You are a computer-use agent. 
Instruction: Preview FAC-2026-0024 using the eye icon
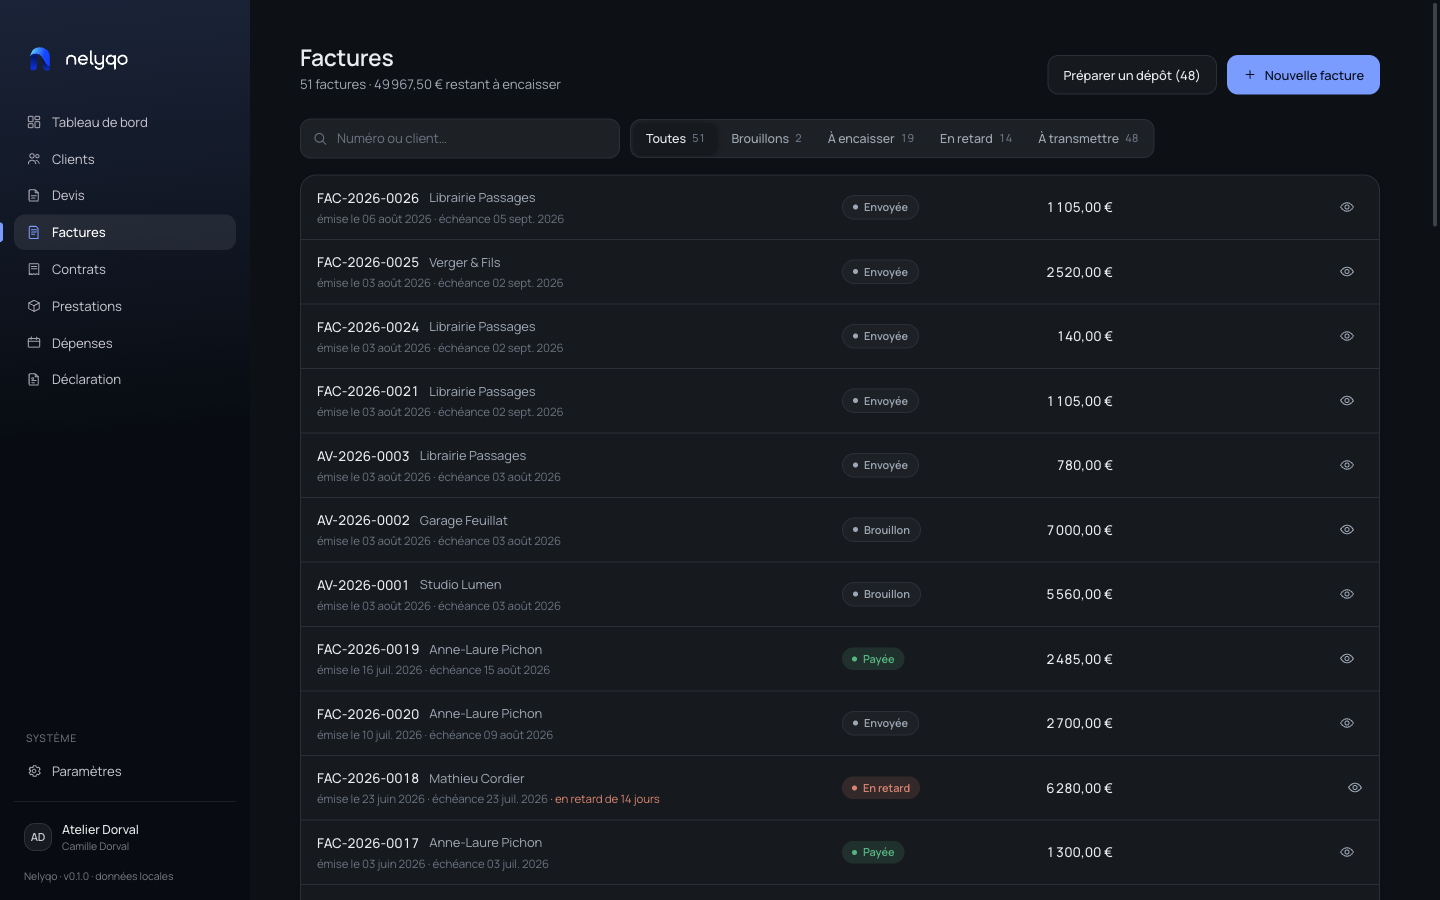click(1347, 336)
